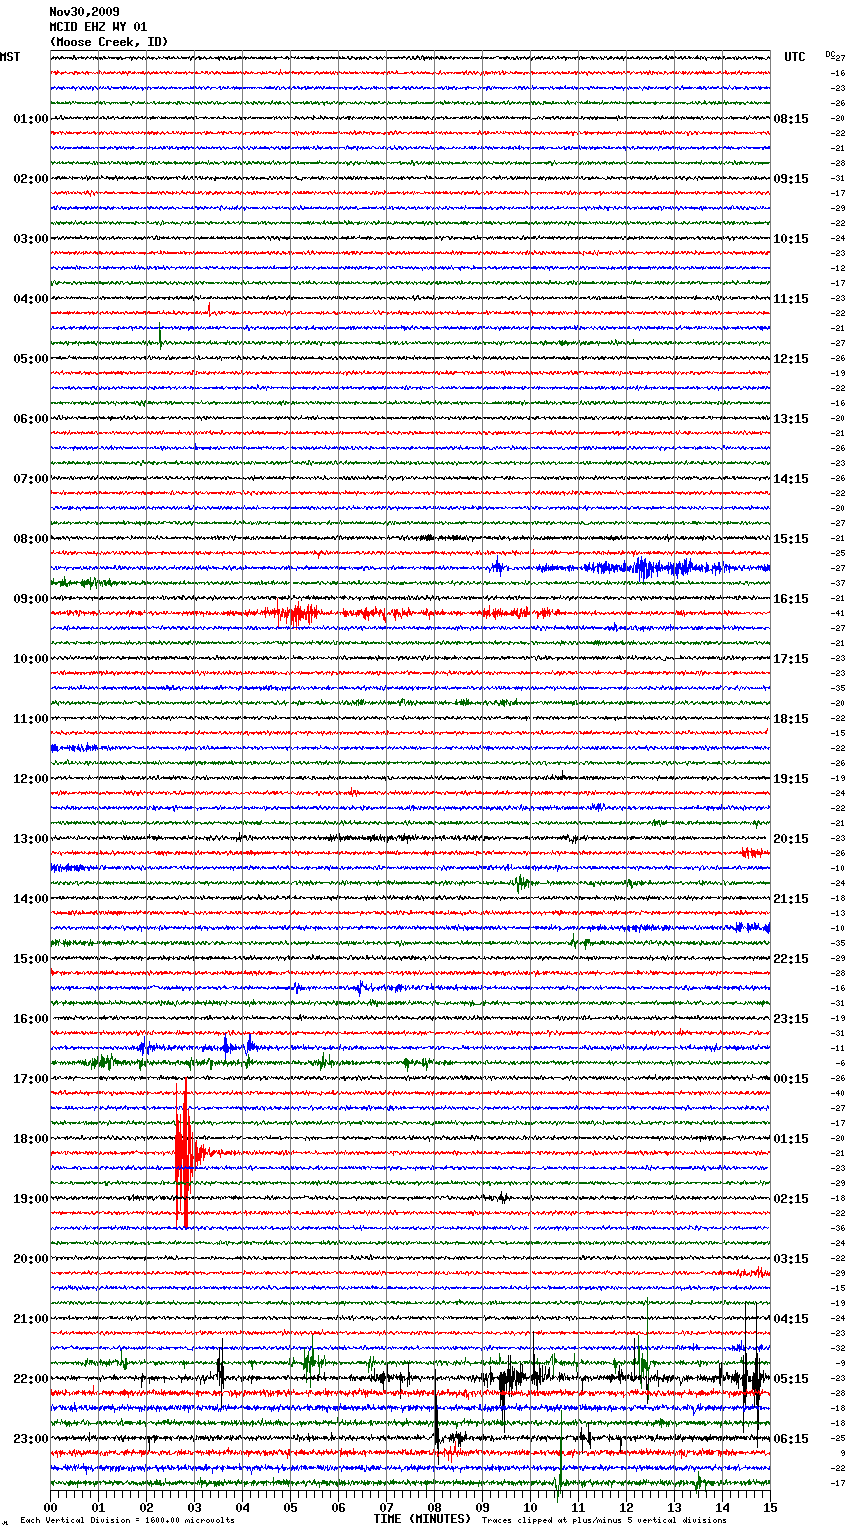This screenshot has width=850, height=1534.
Task: Click the 13:00 MST row label
Action: (x=31, y=839)
